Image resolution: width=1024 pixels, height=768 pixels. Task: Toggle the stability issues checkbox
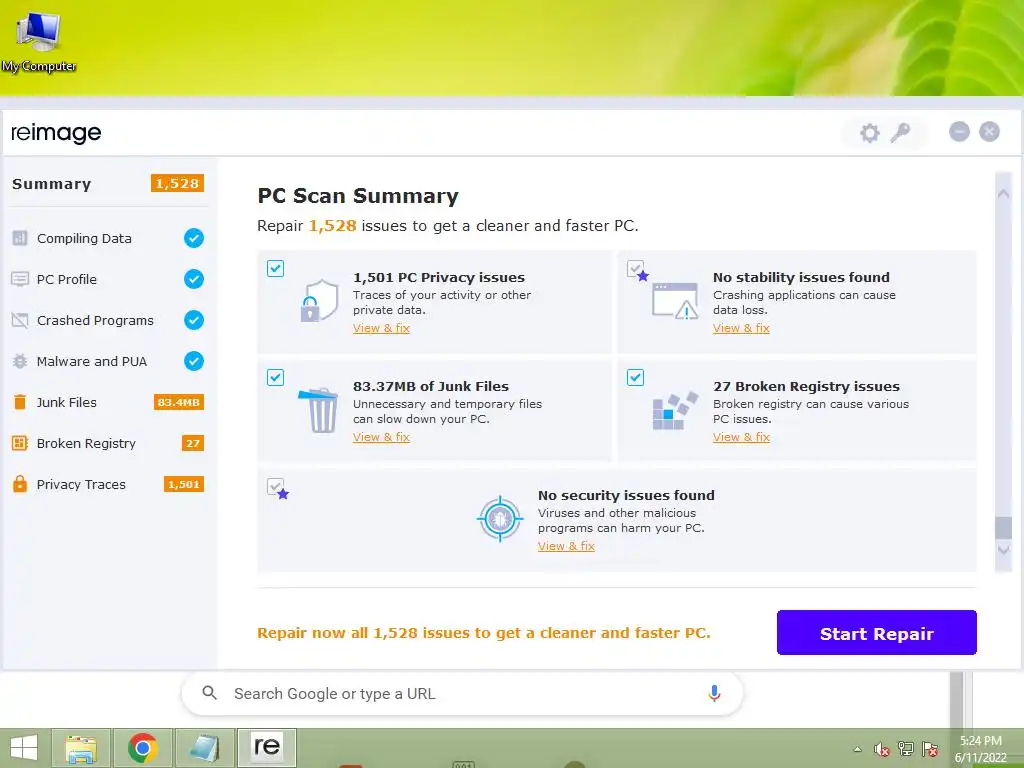(635, 268)
